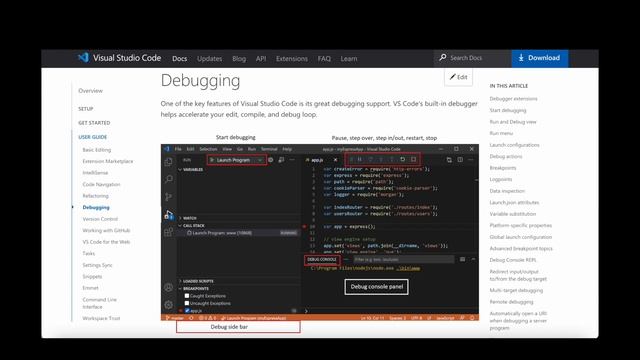Expand the SETUP group in the docs sidebar
This screenshot has height=360, width=640.
coord(86,109)
